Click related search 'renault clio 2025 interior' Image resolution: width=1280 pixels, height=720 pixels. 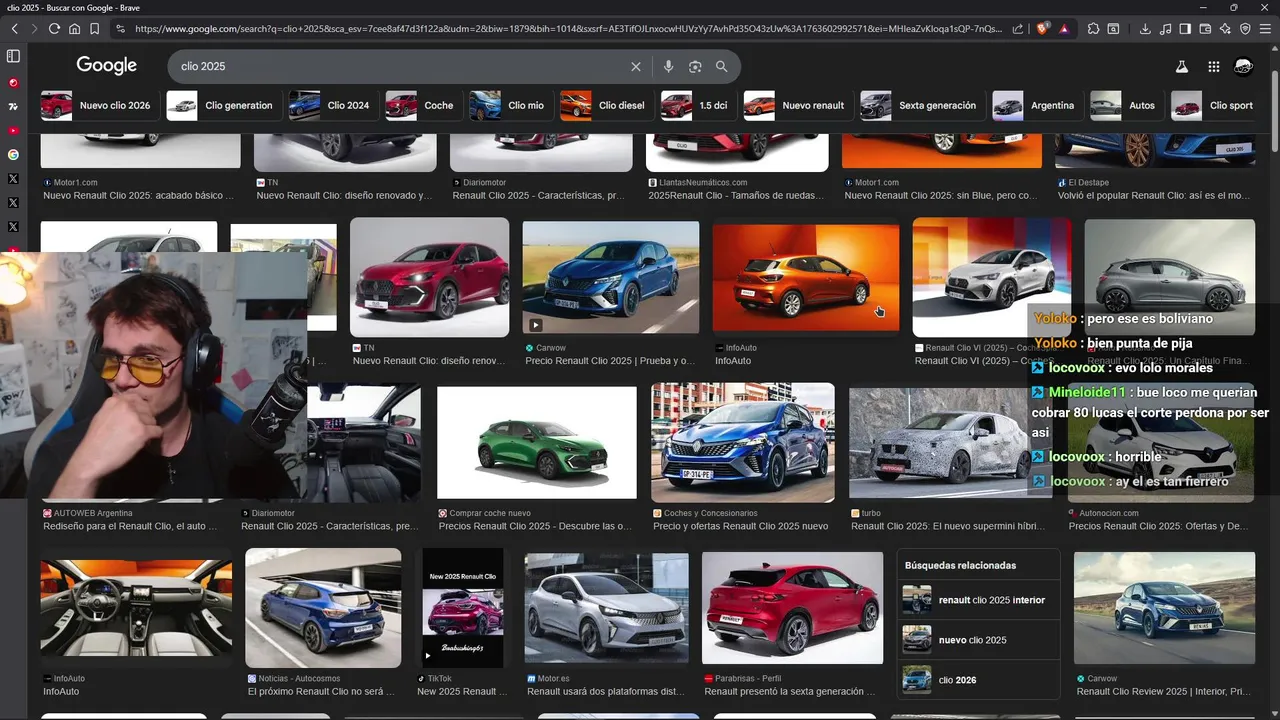(978, 600)
